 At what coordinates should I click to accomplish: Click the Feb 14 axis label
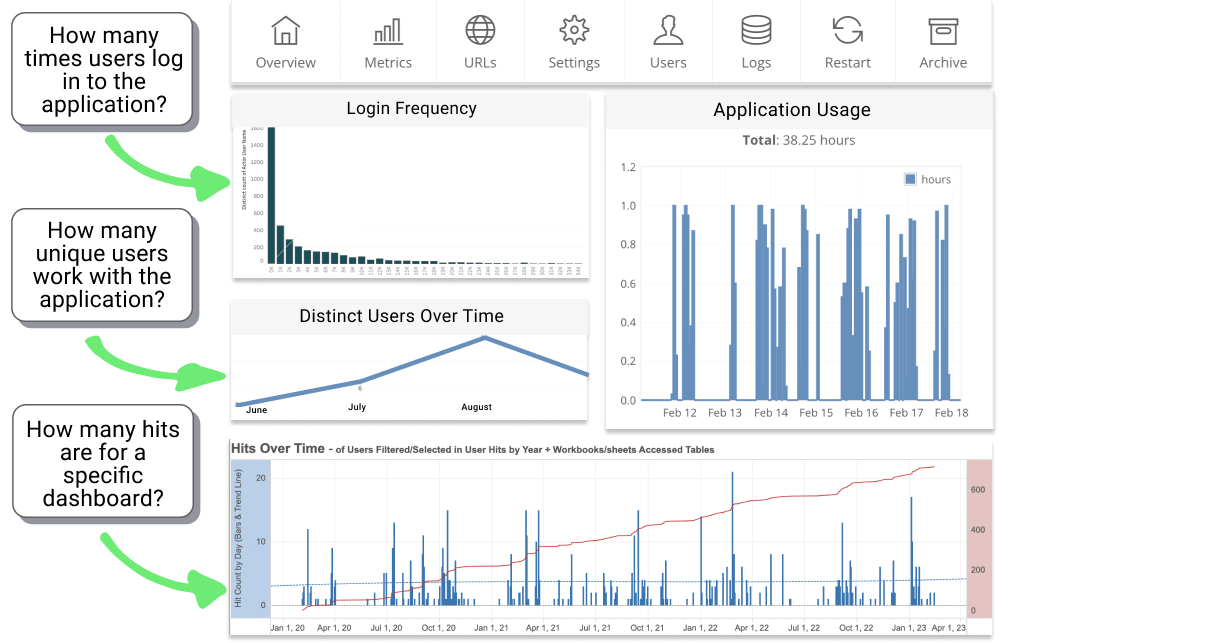point(771,412)
